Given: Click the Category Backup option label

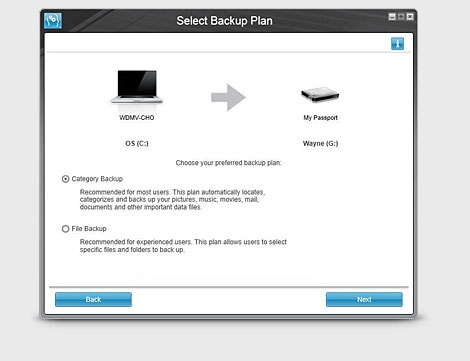Looking at the screenshot, I should pos(97,179).
